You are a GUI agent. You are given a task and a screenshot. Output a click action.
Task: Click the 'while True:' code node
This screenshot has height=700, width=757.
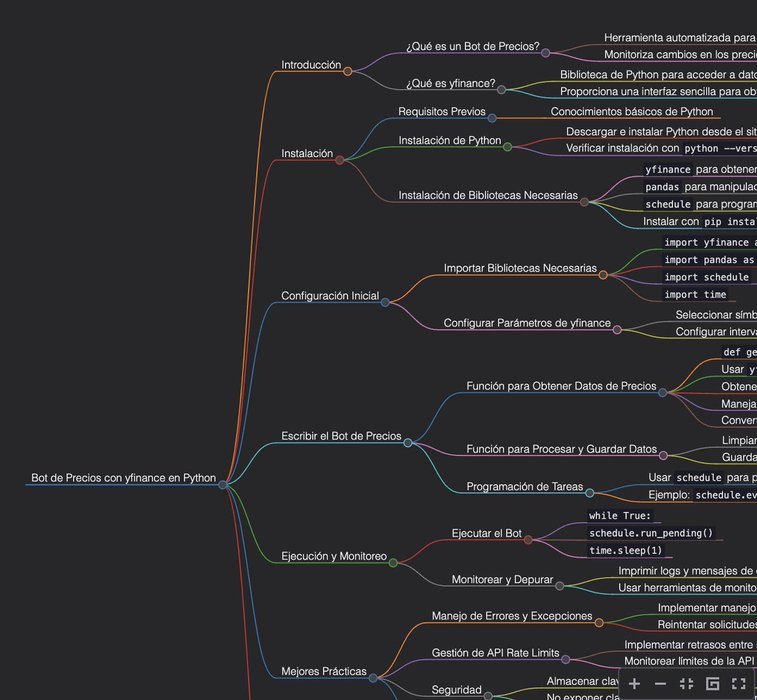pos(620,516)
